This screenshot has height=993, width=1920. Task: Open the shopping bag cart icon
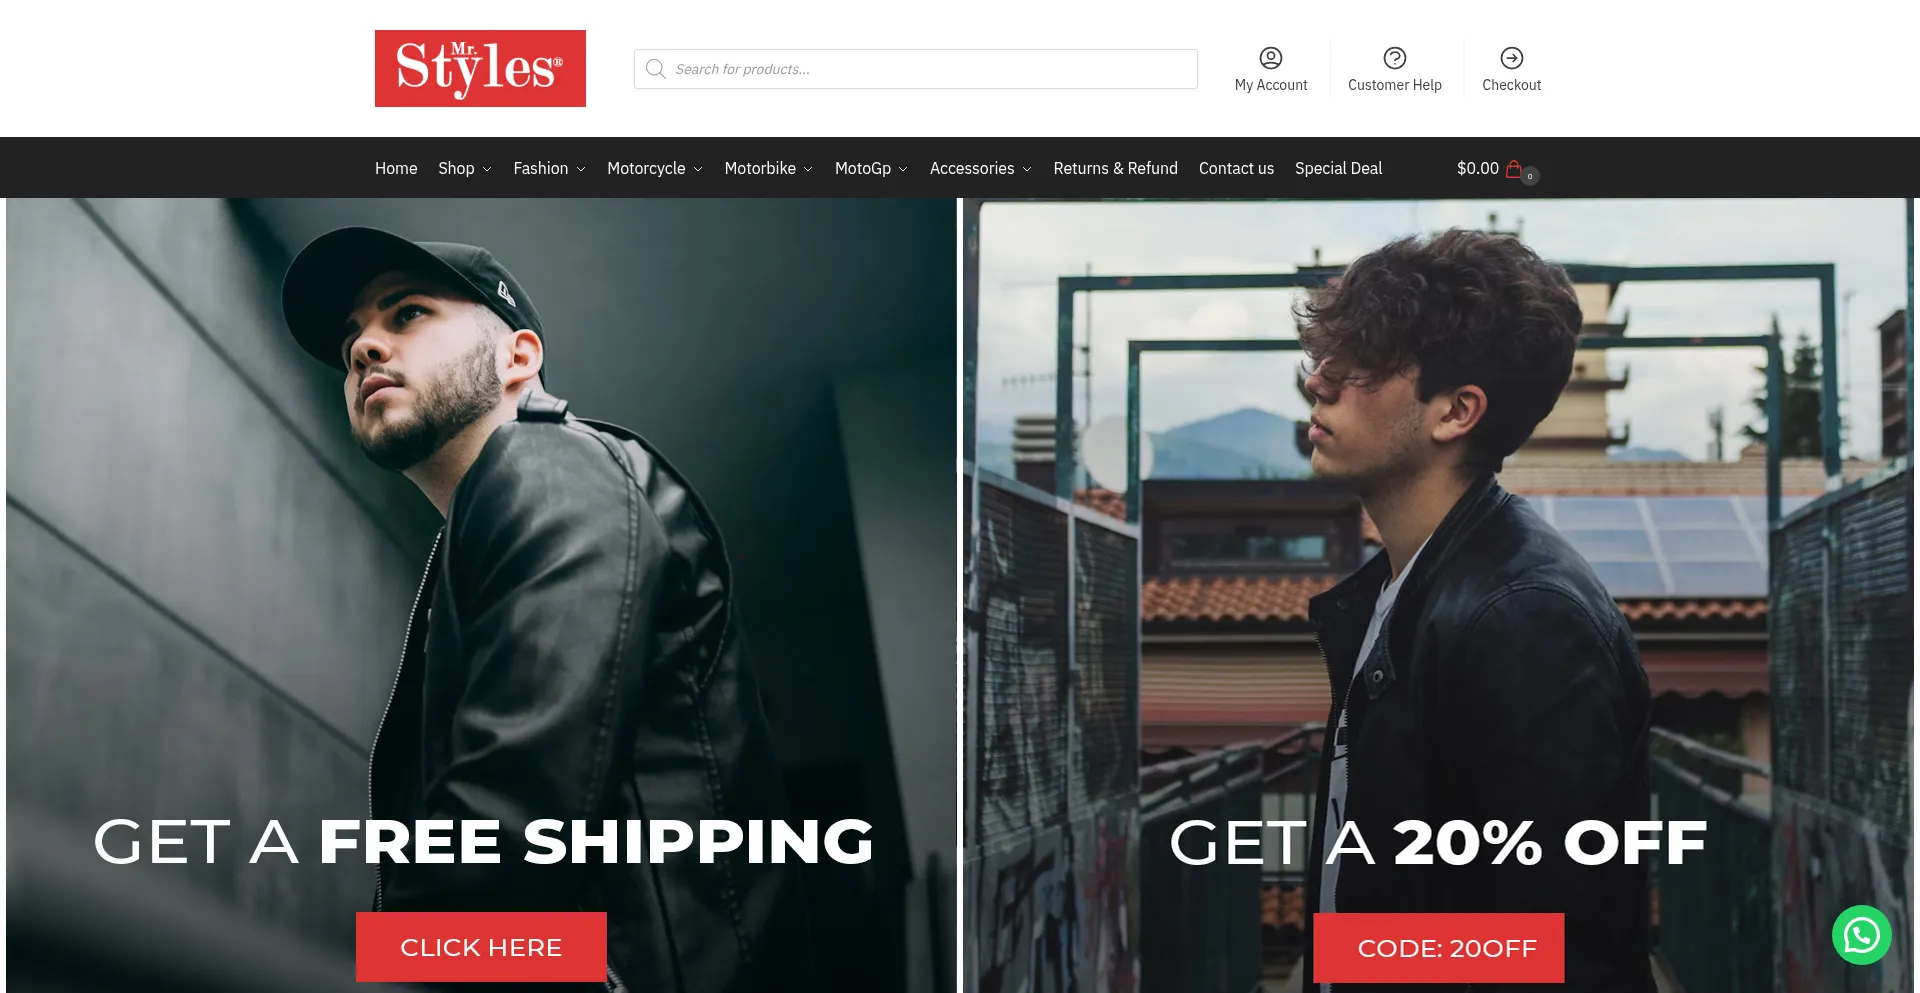(1514, 168)
